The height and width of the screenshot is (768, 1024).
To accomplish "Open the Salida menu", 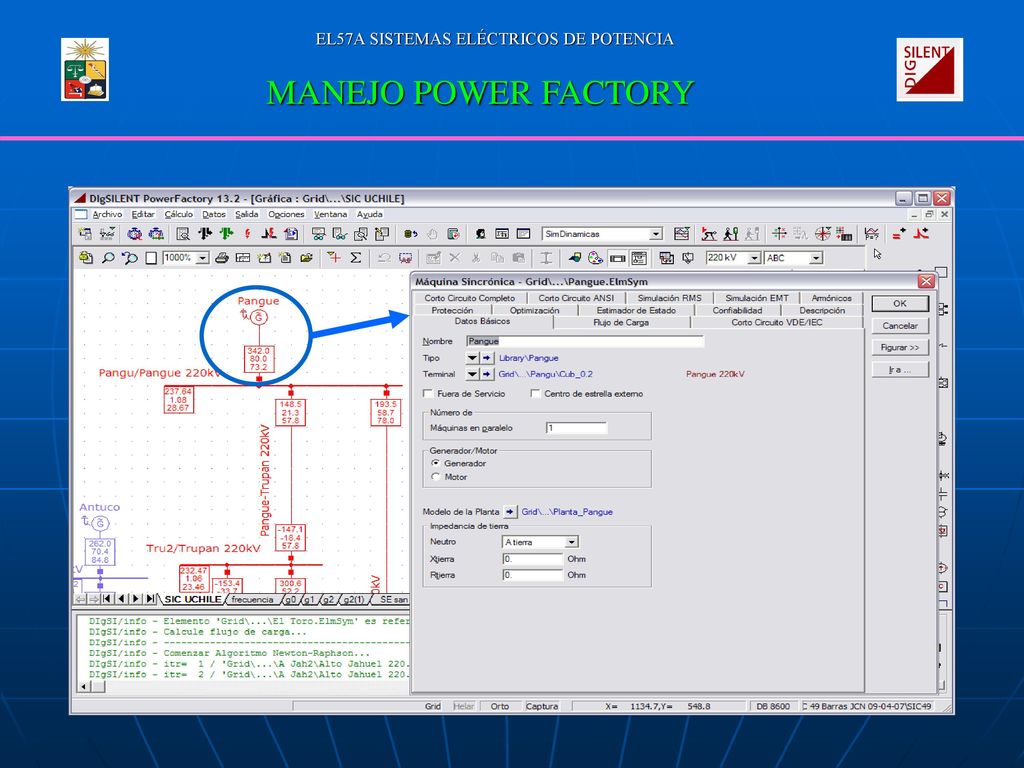I will tap(247, 214).
